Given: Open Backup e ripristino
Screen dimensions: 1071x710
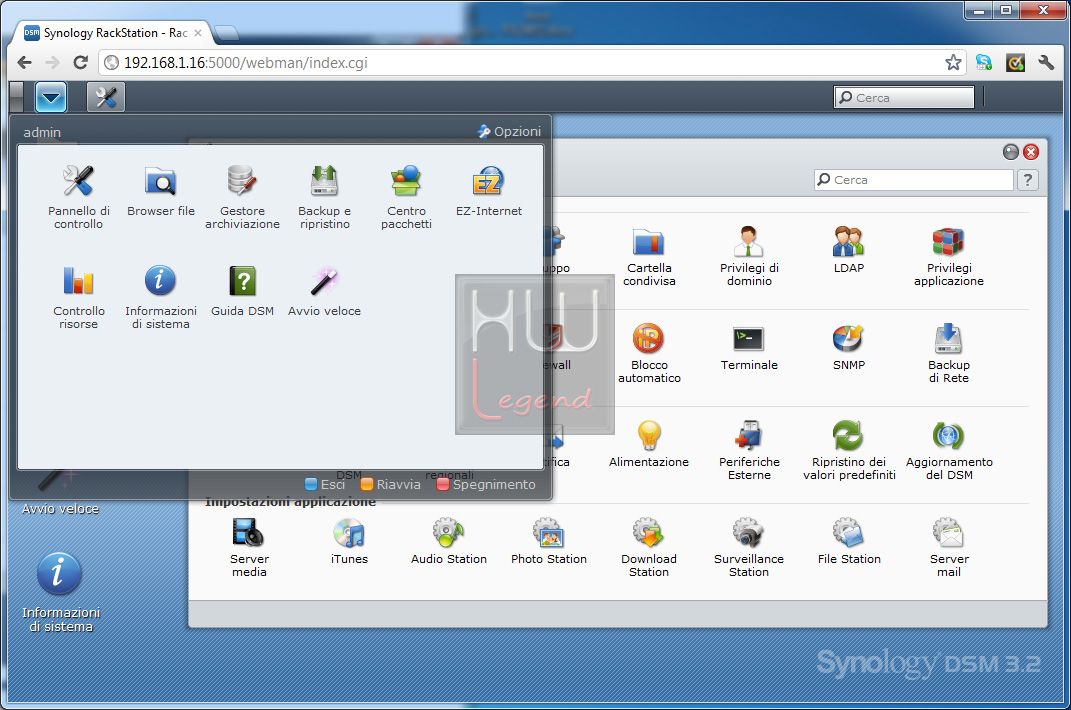Looking at the screenshot, I should click(x=324, y=197).
